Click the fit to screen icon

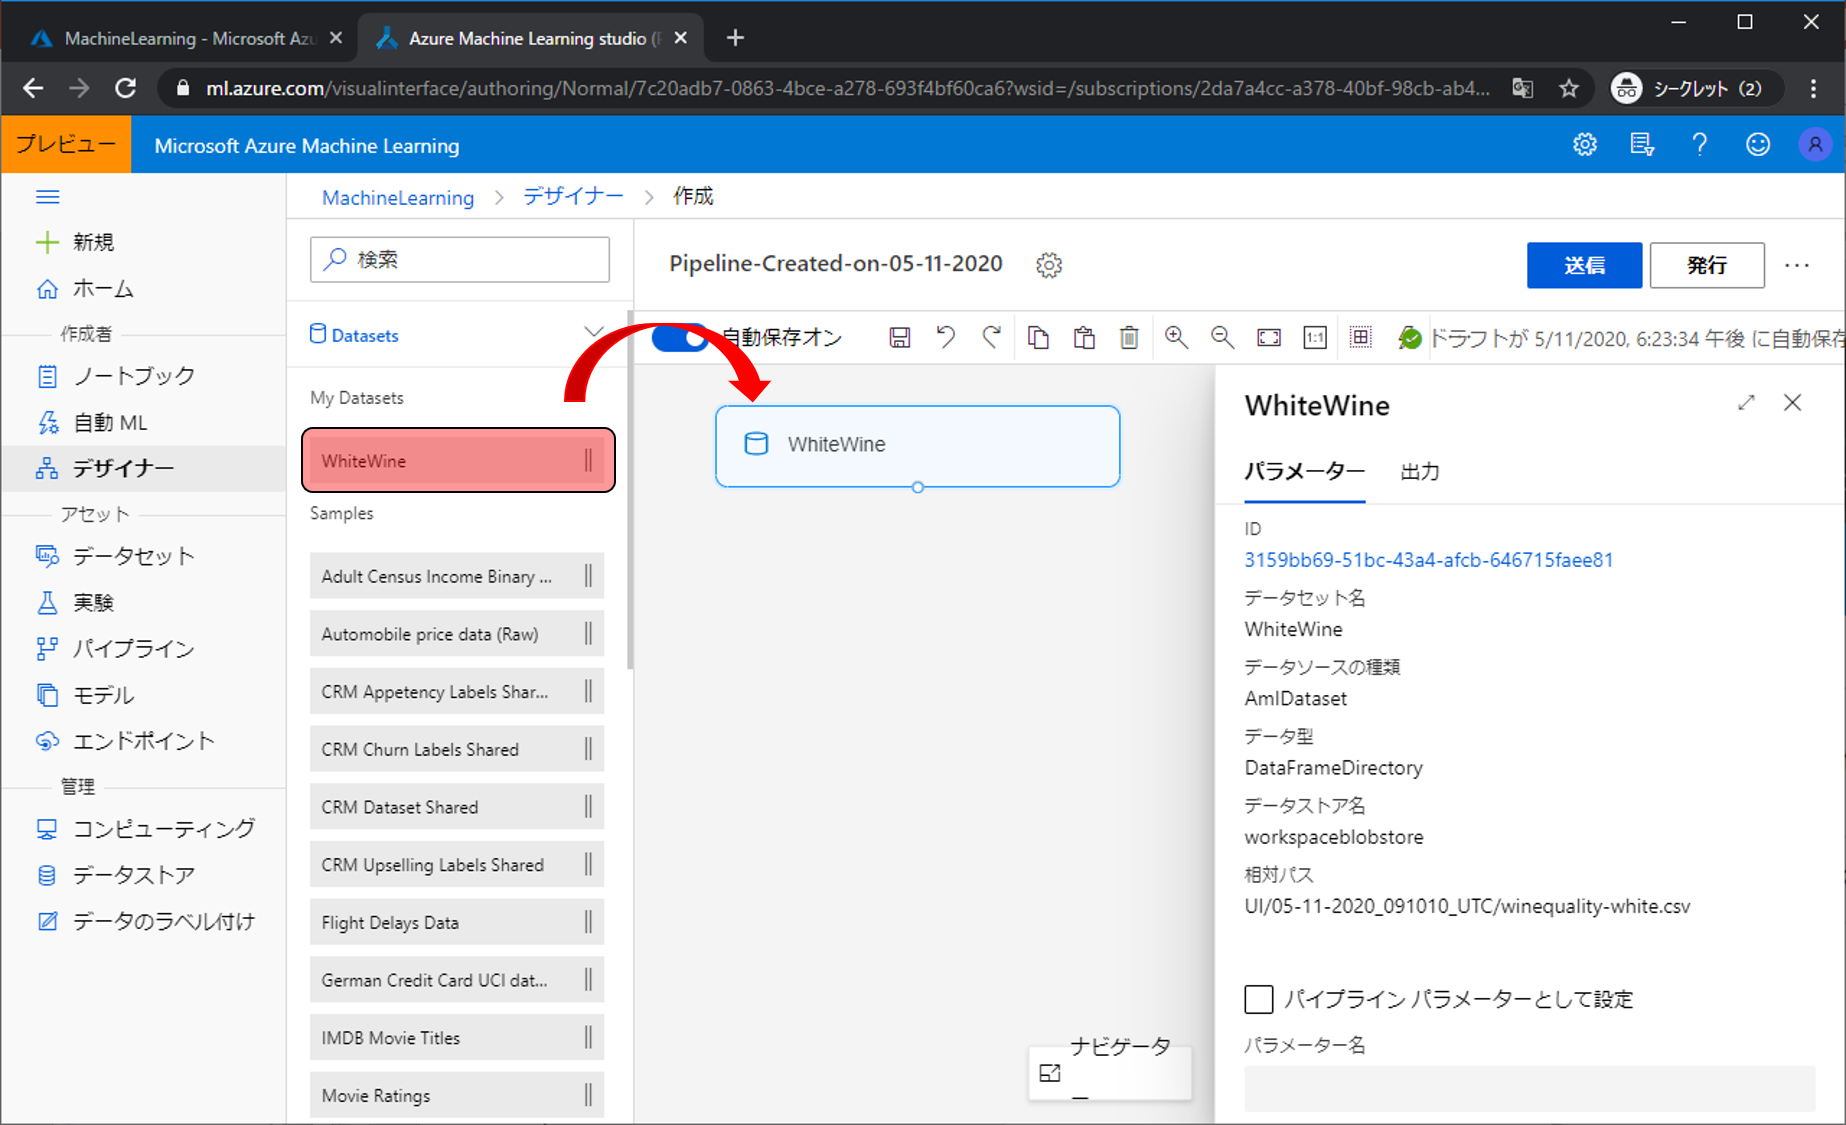[x=1269, y=338]
